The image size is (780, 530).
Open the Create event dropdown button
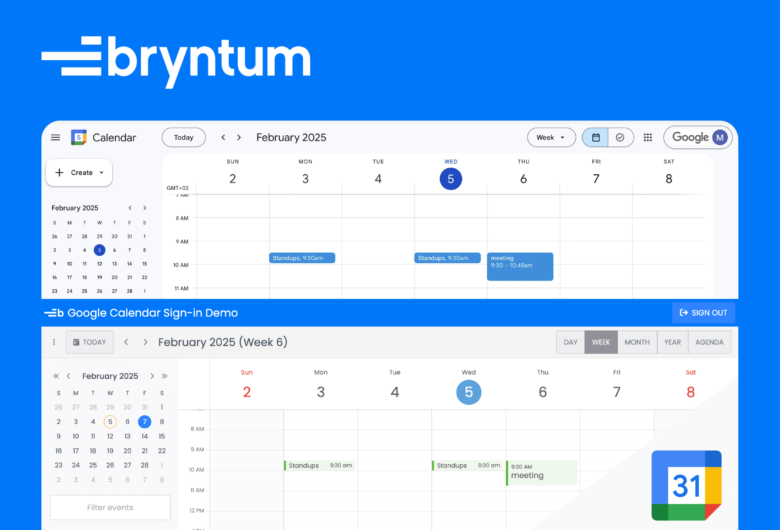[79, 173]
